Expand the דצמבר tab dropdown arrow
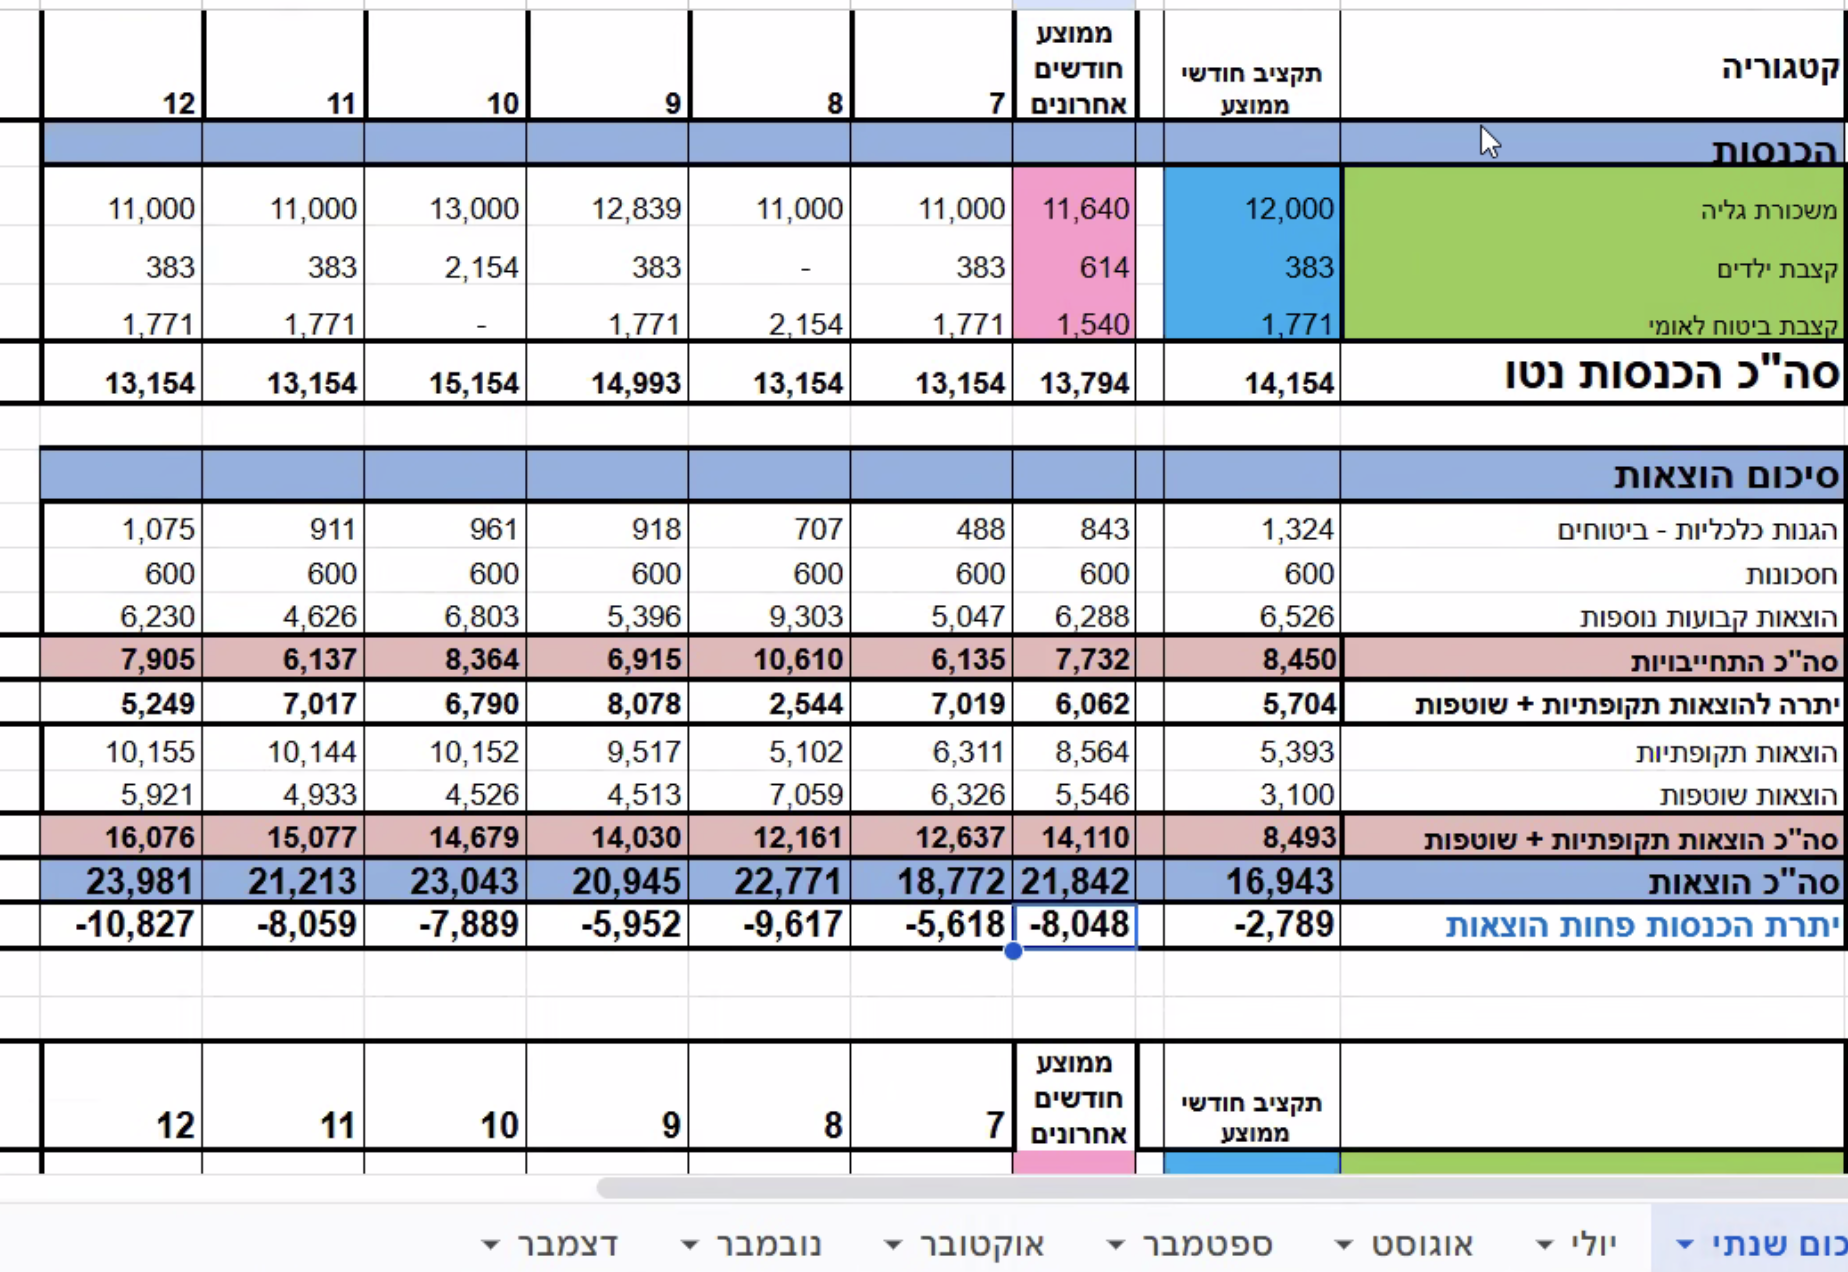 coord(490,1246)
